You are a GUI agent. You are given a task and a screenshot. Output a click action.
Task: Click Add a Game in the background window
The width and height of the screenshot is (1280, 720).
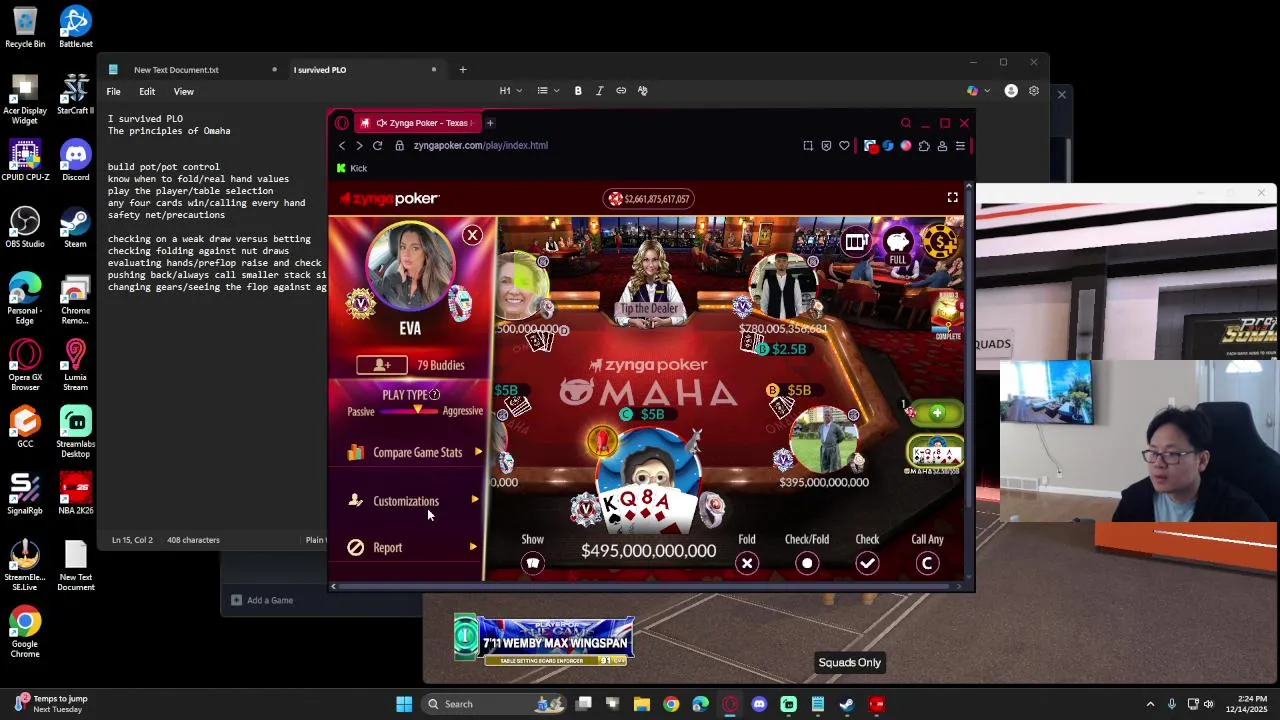tap(262, 600)
